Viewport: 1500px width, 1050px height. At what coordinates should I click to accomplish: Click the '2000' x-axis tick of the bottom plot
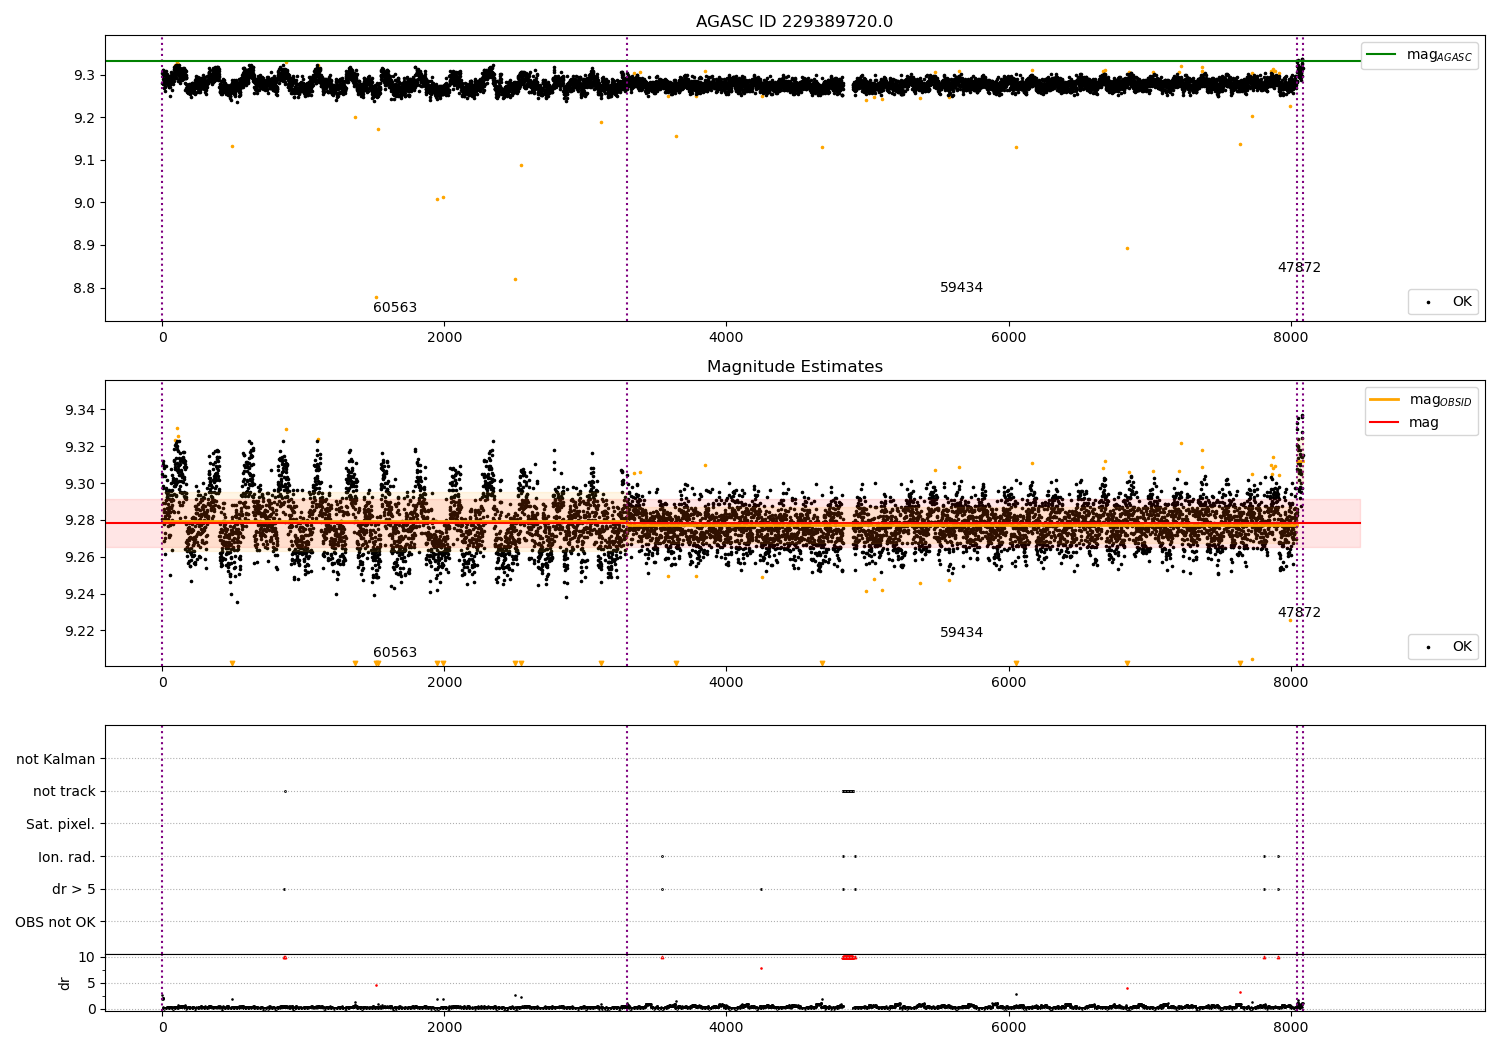coord(444,1027)
